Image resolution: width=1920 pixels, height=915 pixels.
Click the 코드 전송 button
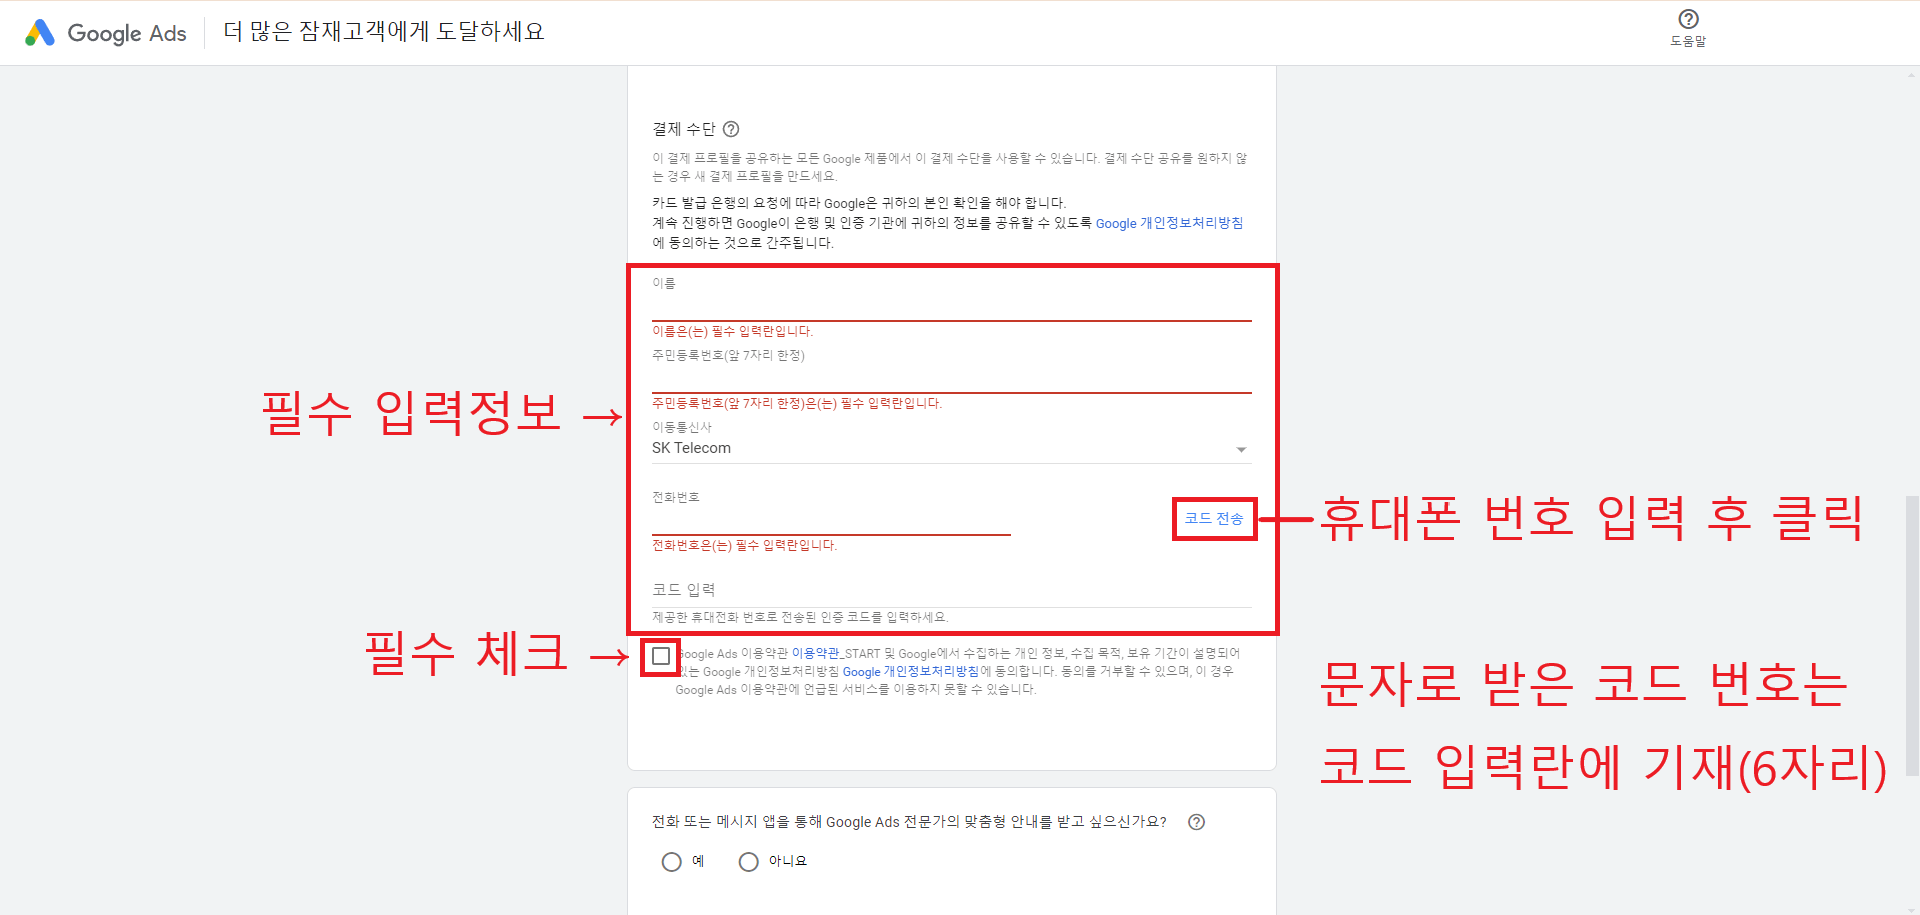1214,518
